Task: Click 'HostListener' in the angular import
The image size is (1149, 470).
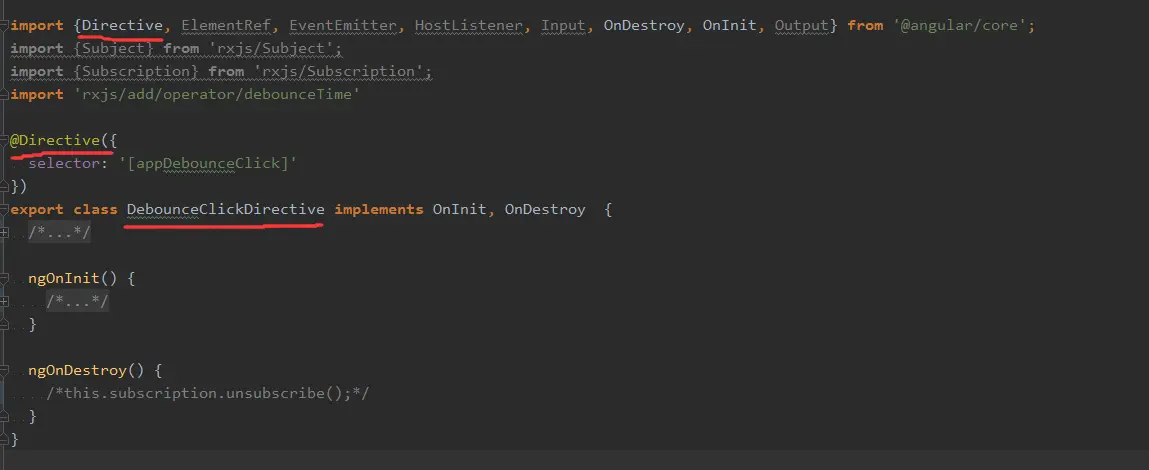Action: (469, 26)
